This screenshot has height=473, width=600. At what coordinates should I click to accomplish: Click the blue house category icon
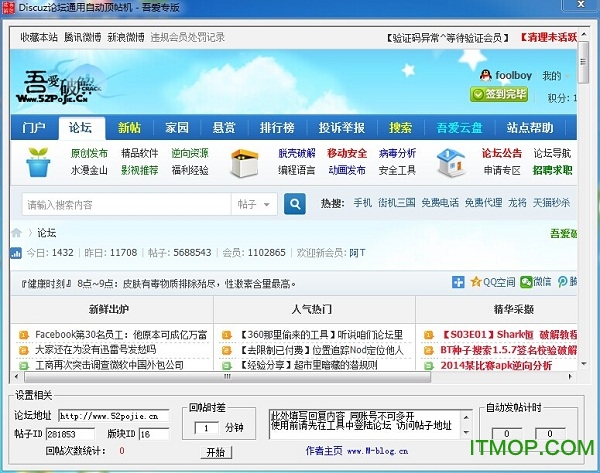[450, 163]
